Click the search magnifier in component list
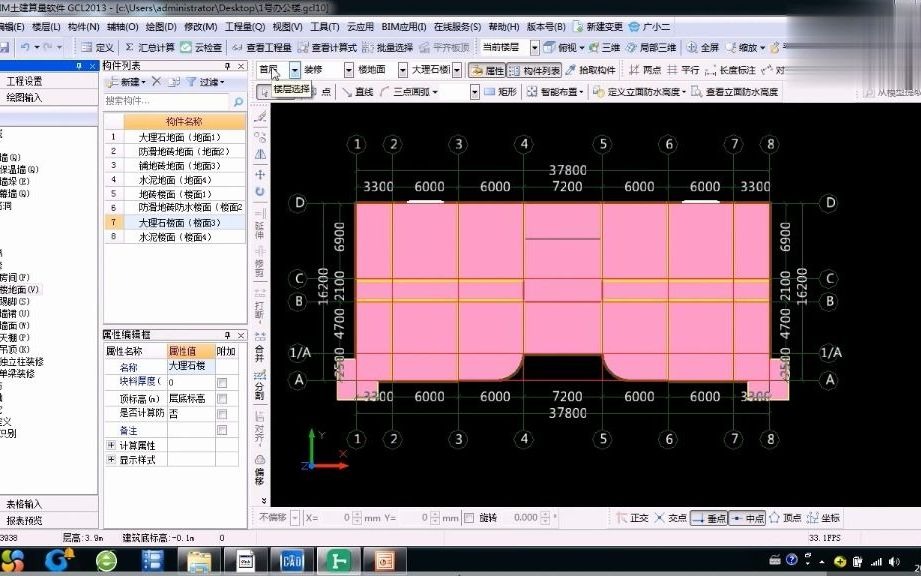Image resolution: width=921 pixels, height=576 pixels. tap(238, 102)
